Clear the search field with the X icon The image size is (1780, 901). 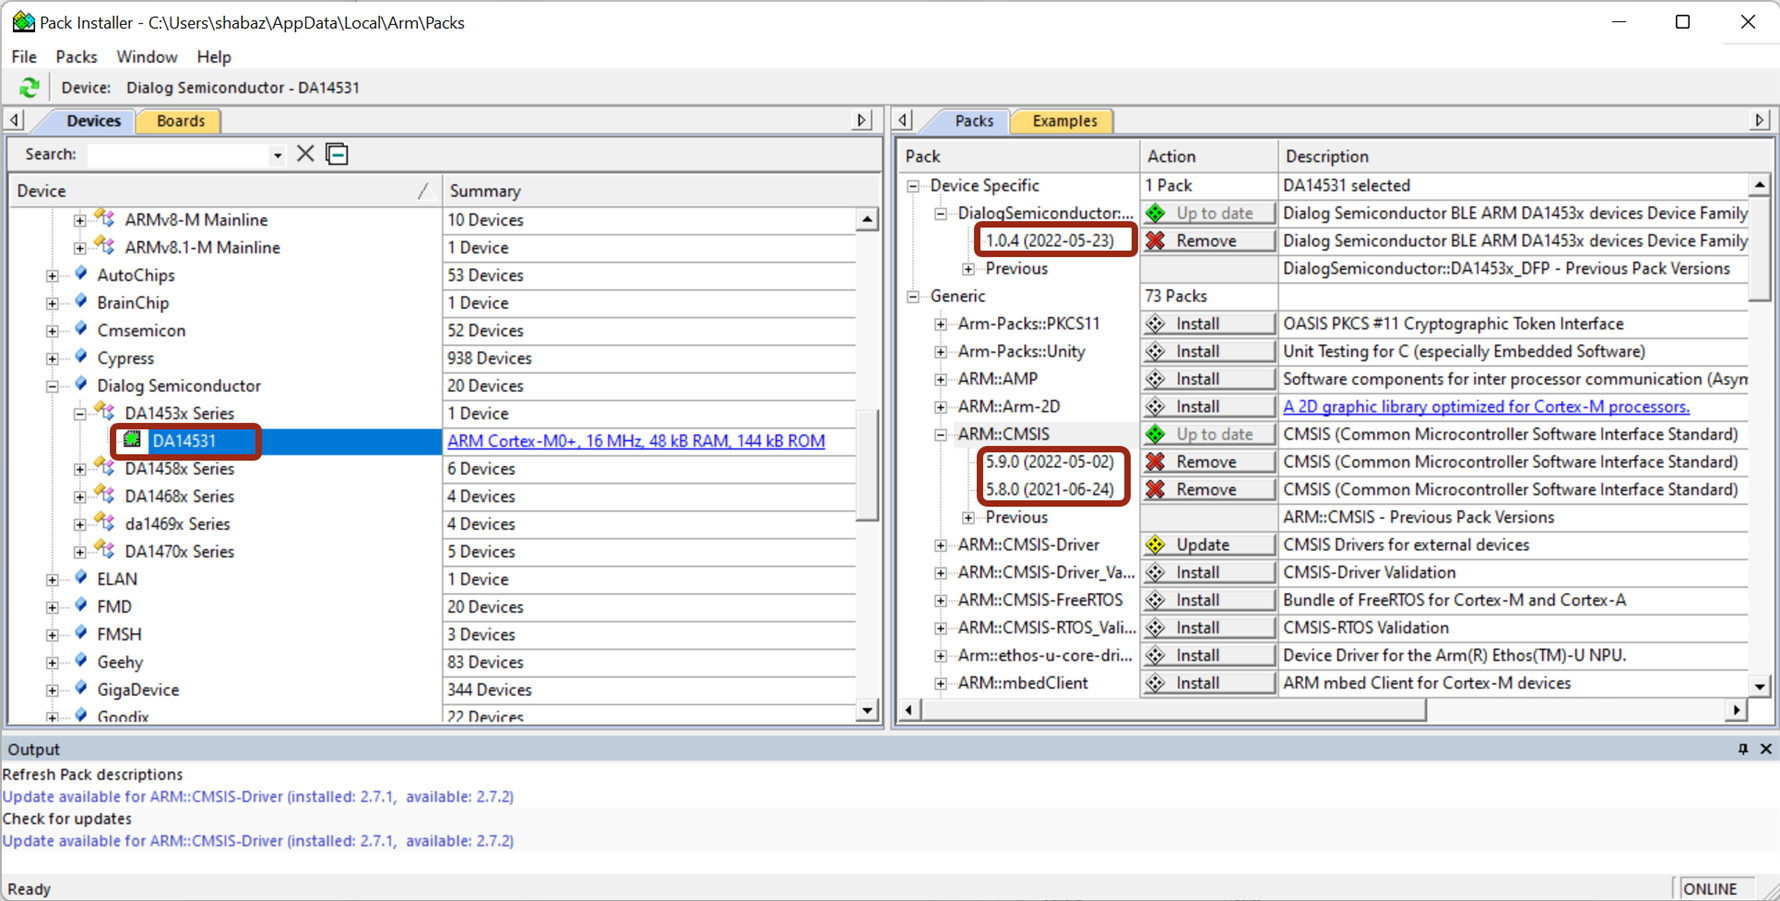[305, 154]
